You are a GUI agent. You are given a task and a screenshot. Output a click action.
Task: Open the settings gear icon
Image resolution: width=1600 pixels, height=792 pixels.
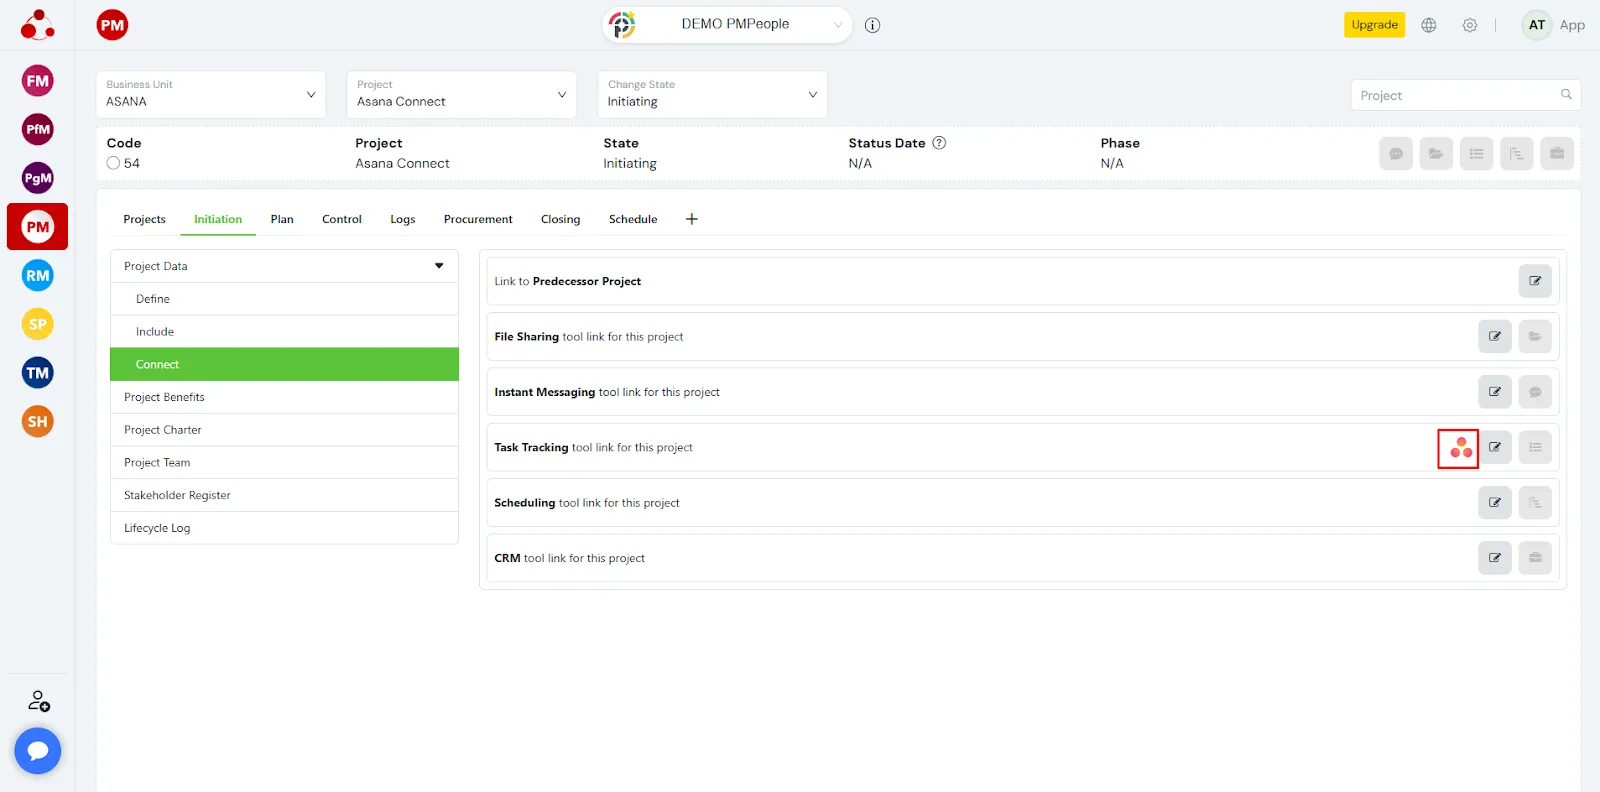pyautogui.click(x=1469, y=25)
